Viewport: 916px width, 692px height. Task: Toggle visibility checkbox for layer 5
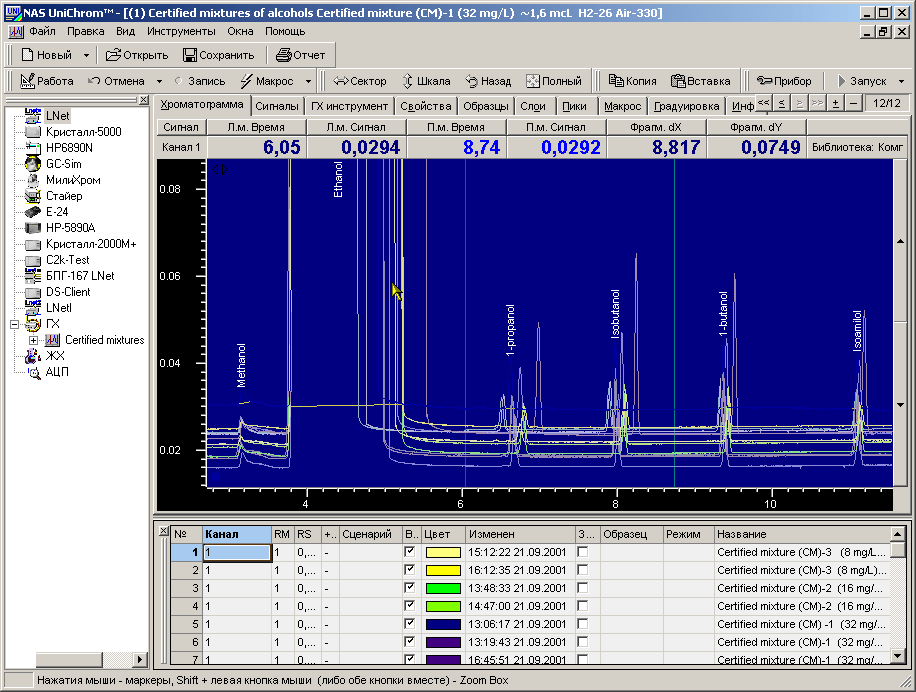pyautogui.click(x=410, y=624)
